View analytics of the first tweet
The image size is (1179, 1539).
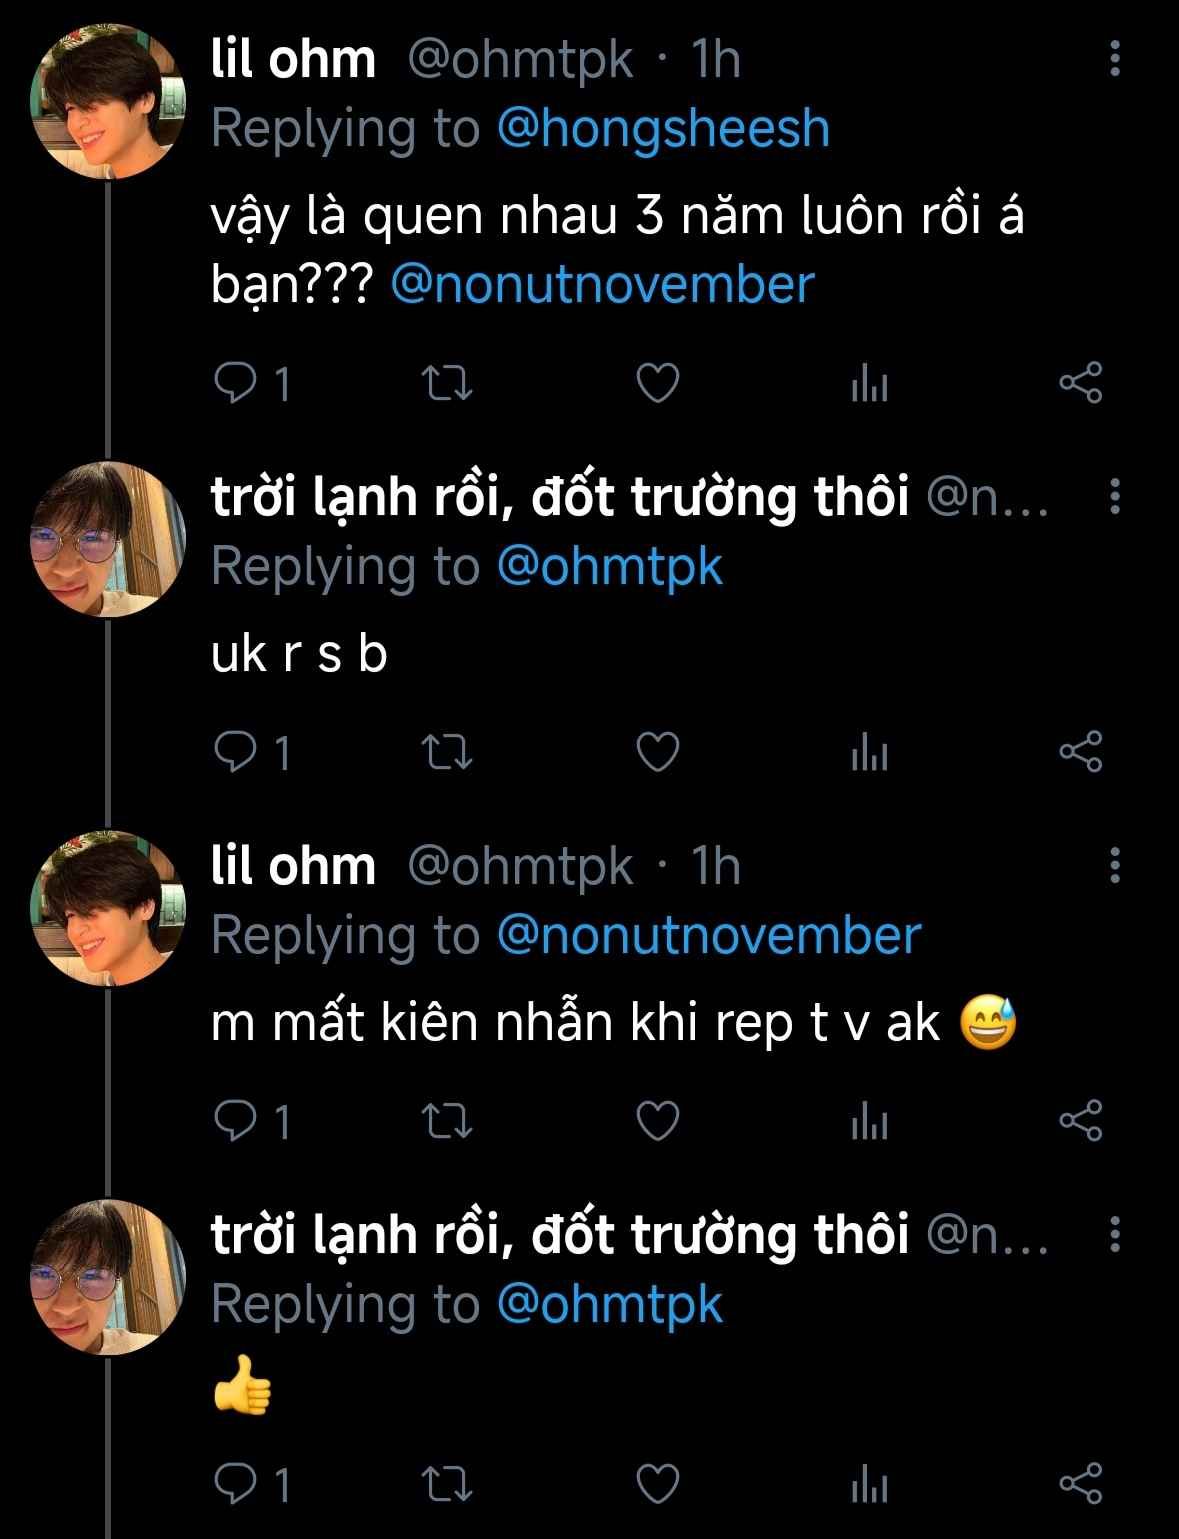pos(869,384)
